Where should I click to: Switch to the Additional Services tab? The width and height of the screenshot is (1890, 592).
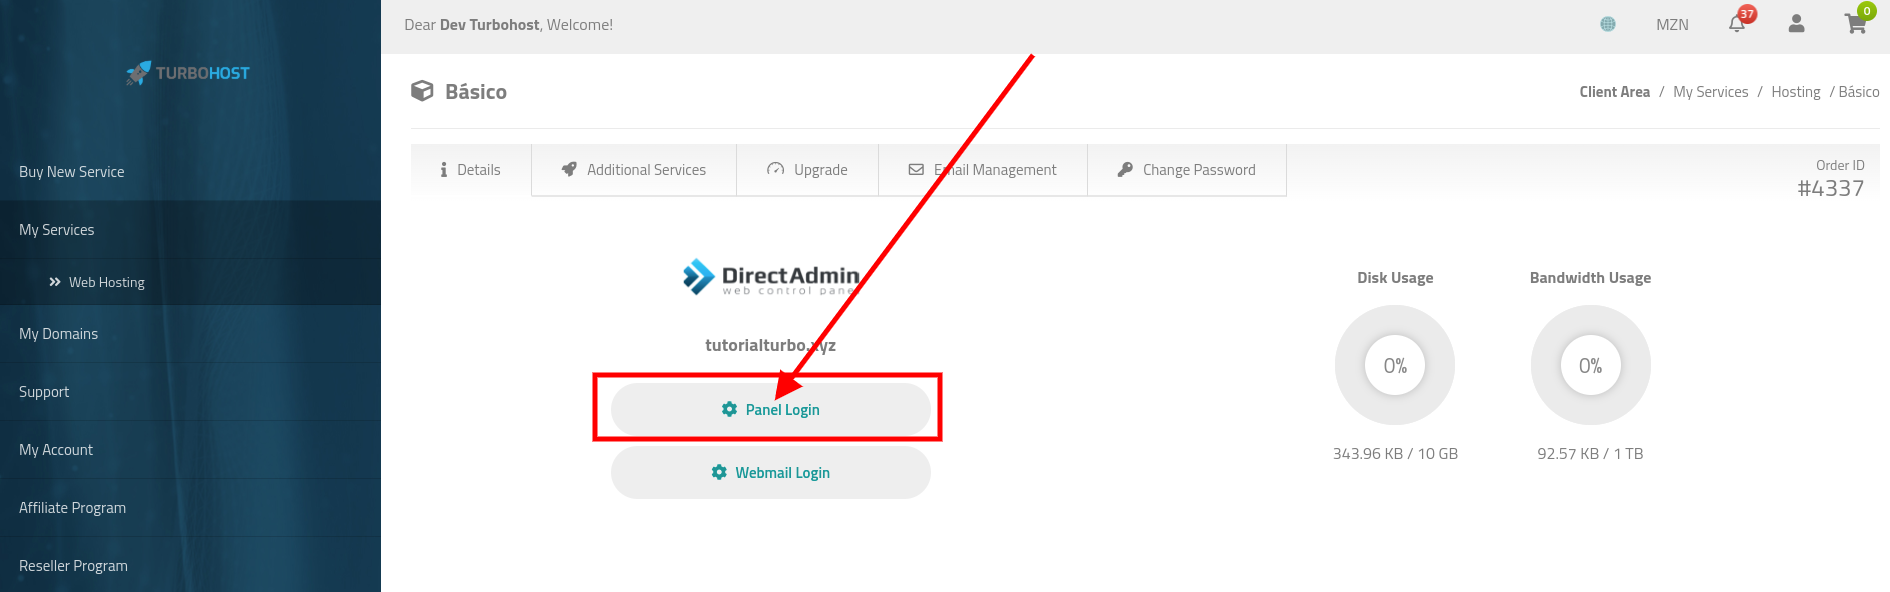(x=634, y=170)
